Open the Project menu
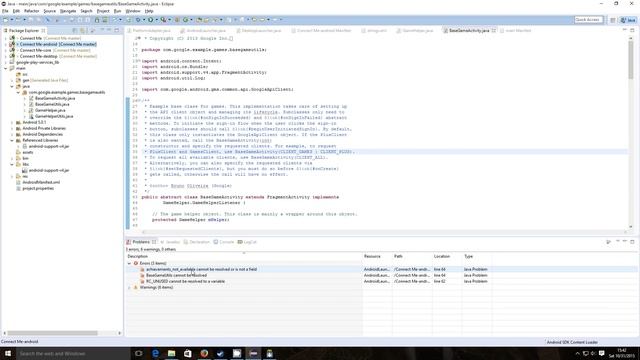Viewport: 640px width, 360px height. [x=103, y=11]
